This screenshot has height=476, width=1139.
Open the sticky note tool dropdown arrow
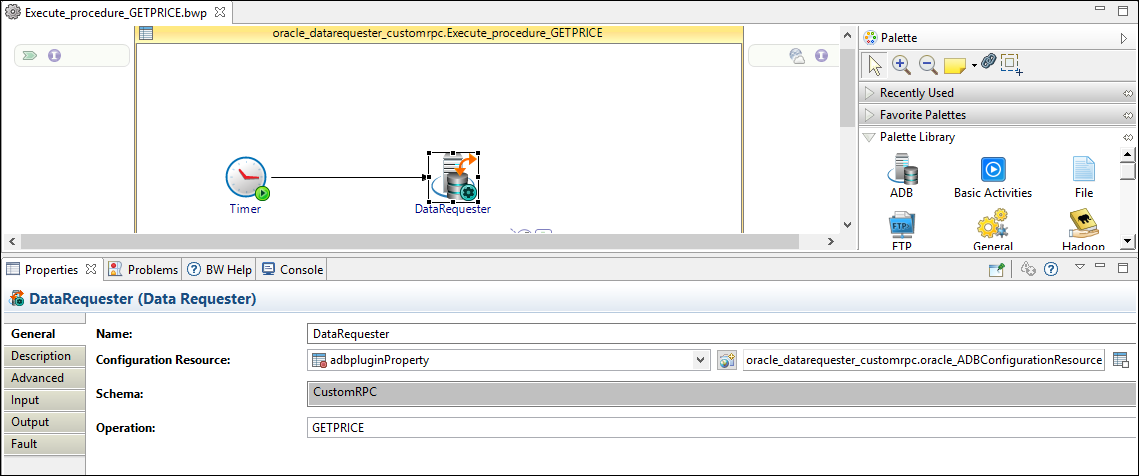coord(973,66)
